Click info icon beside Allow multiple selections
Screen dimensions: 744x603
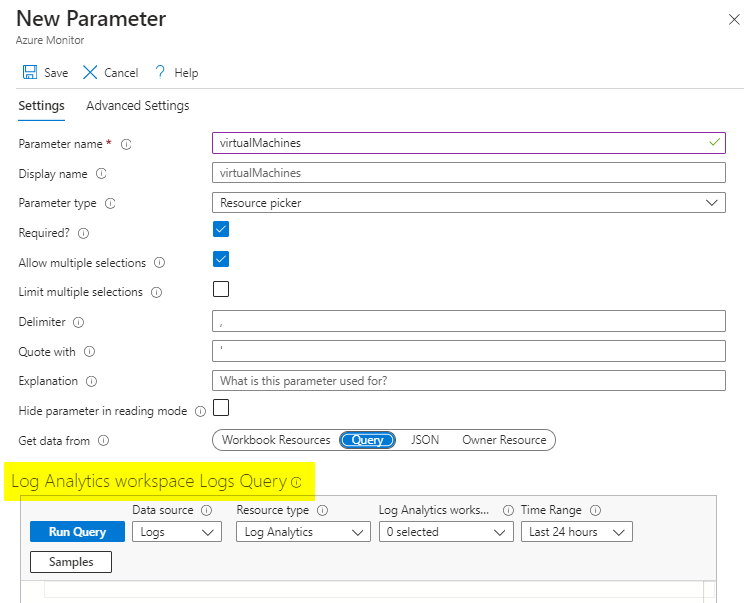pyautogui.click(x=159, y=262)
